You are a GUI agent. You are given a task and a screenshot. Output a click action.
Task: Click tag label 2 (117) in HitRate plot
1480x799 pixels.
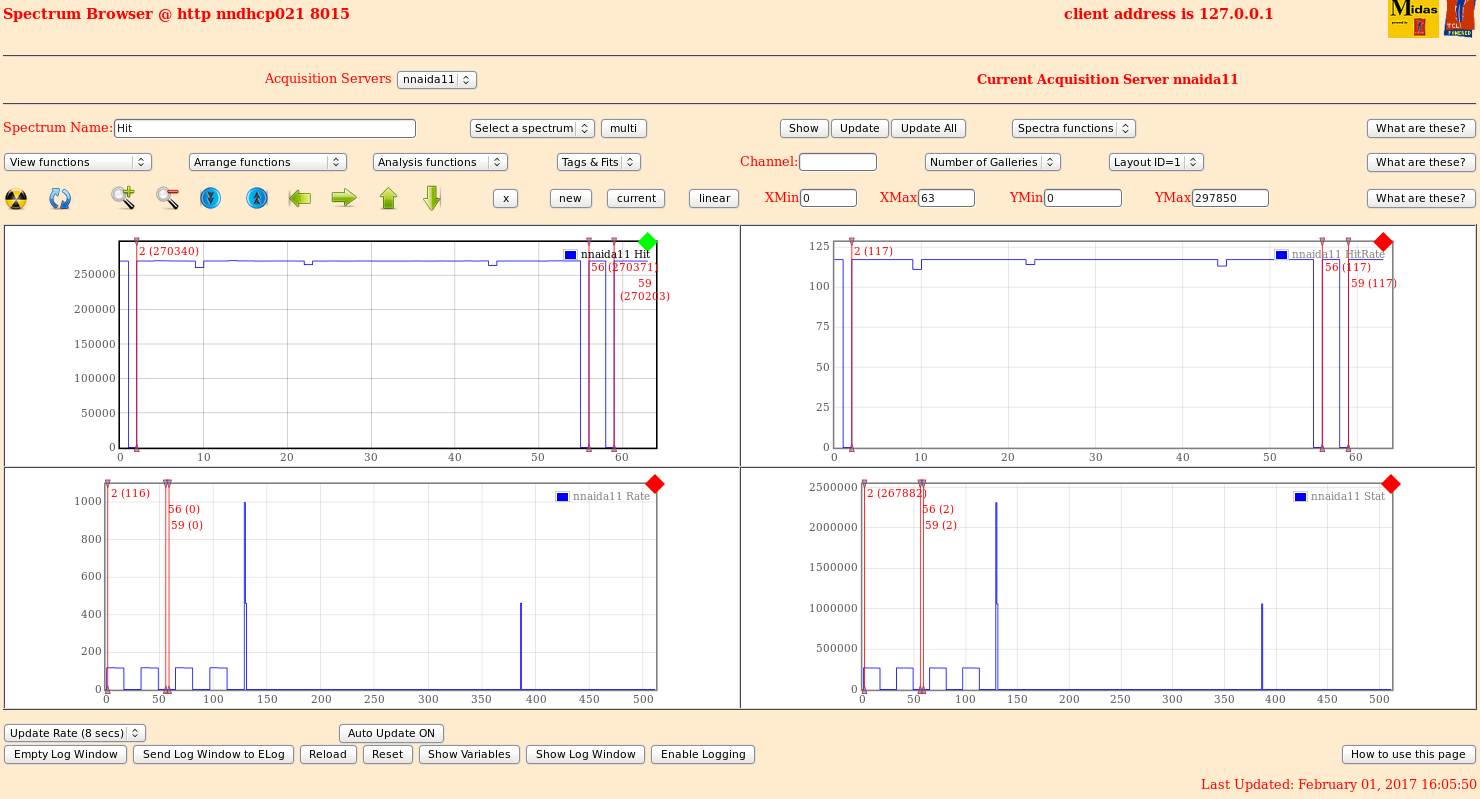click(873, 251)
